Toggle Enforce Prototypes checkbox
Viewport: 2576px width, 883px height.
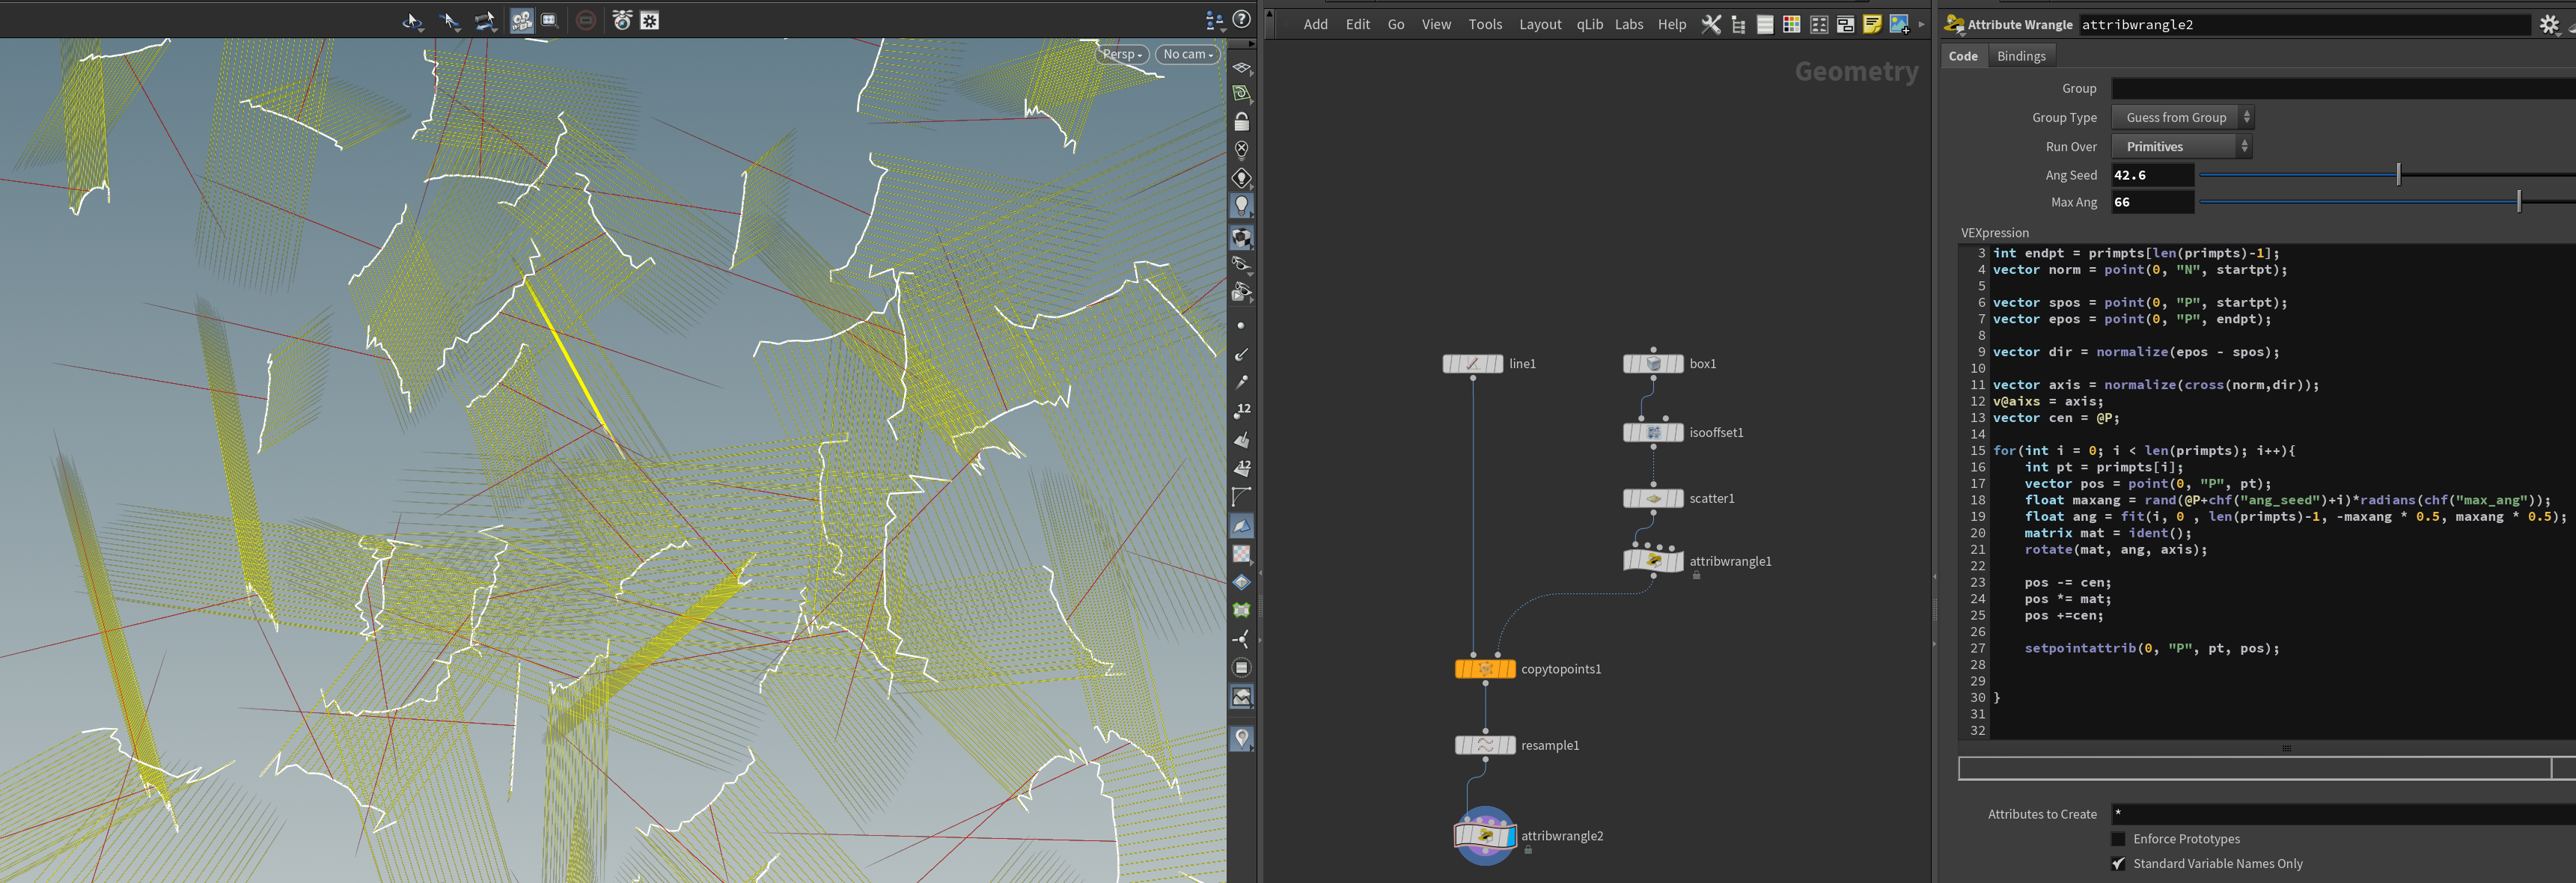(2118, 839)
